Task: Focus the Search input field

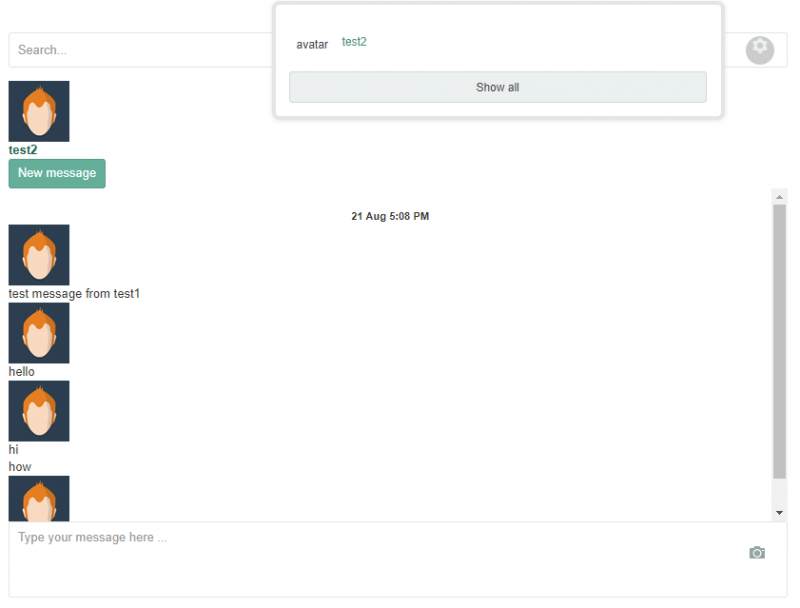Action: point(141,50)
